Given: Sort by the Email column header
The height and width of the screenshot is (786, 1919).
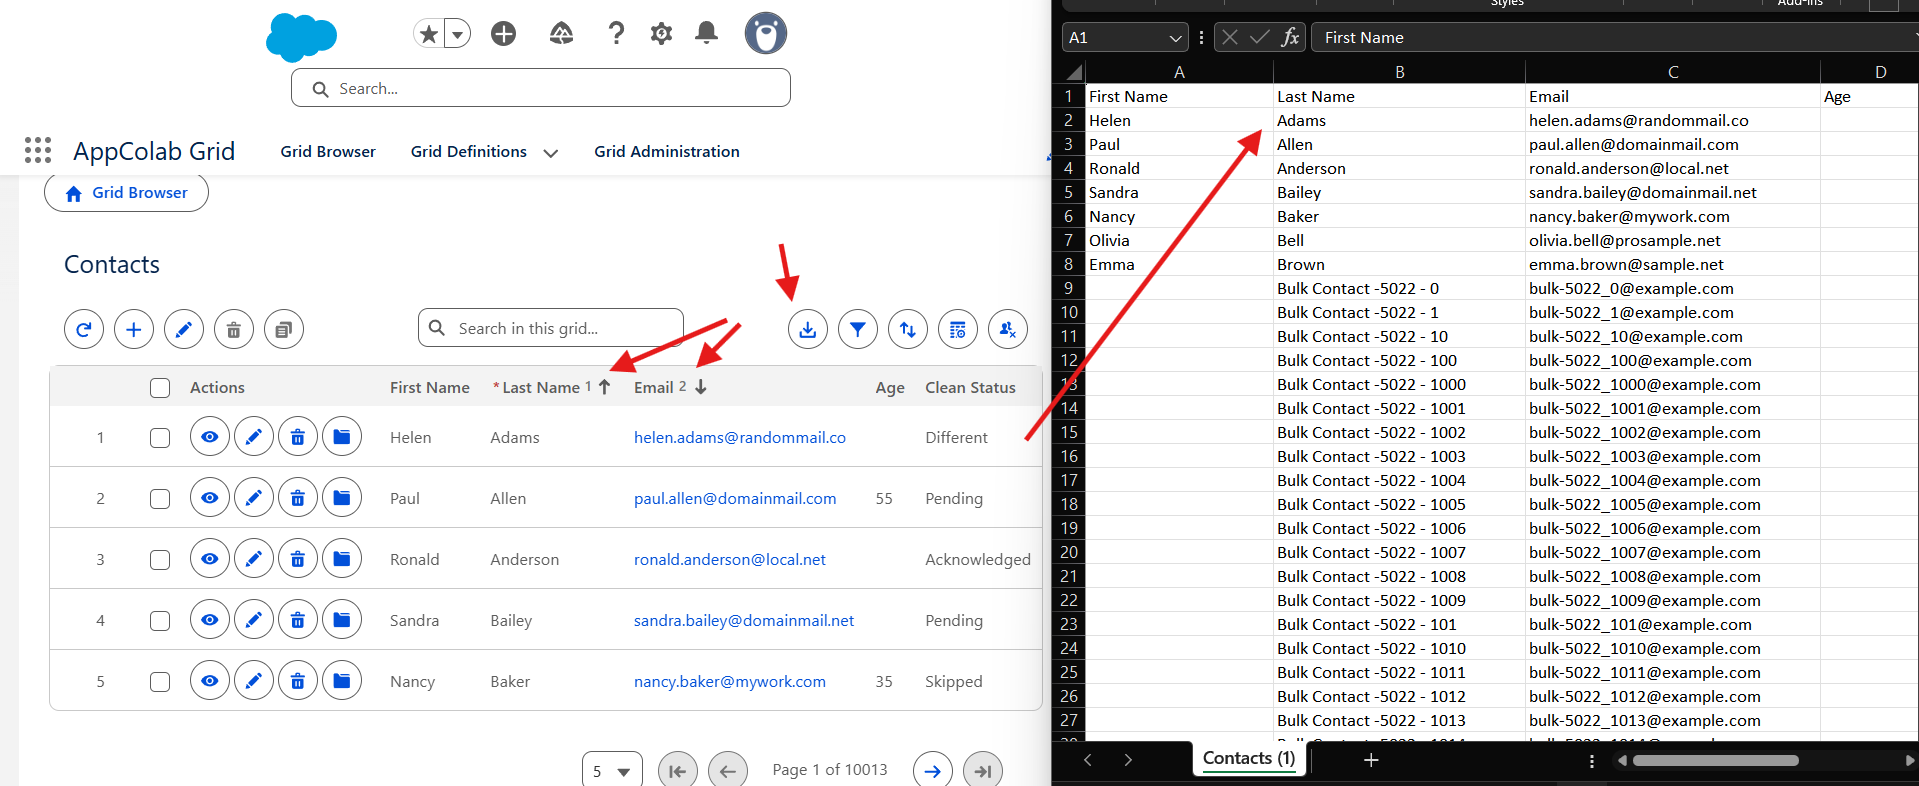Looking at the screenshot, I should [x=654, y=388].
